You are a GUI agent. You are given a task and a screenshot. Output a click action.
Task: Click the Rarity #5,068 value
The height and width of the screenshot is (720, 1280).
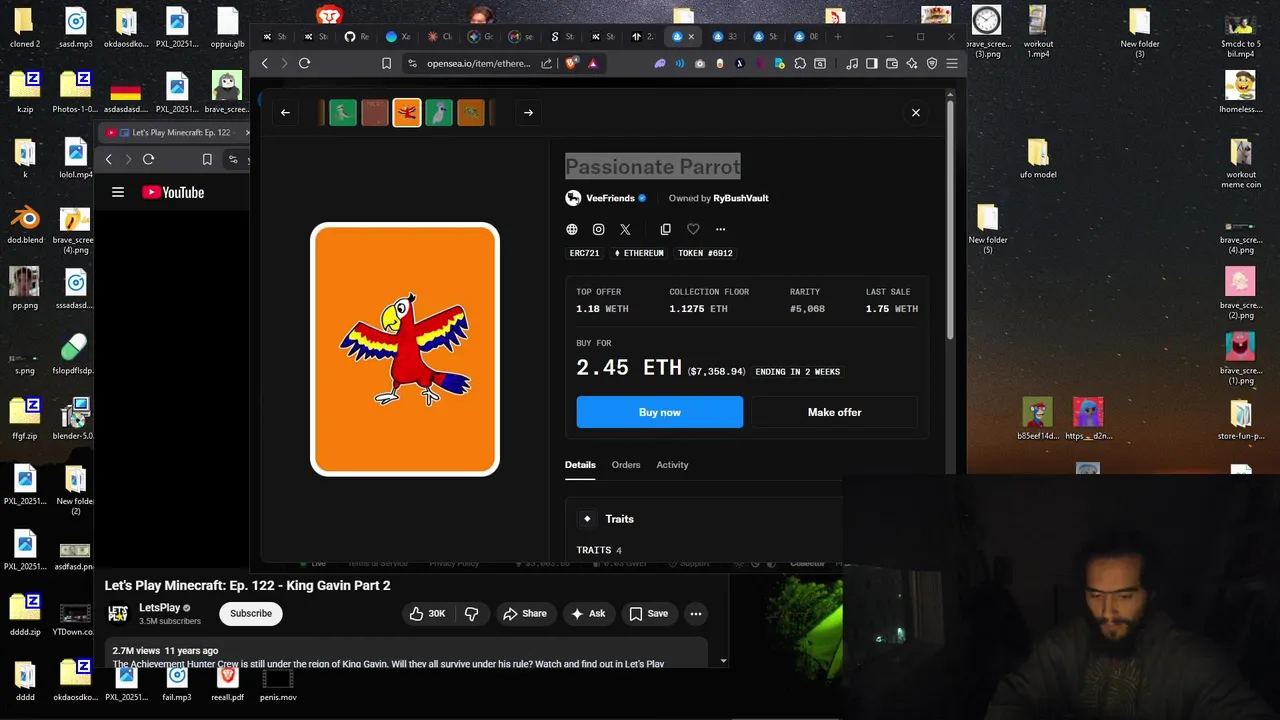click(x=807, y=309)
